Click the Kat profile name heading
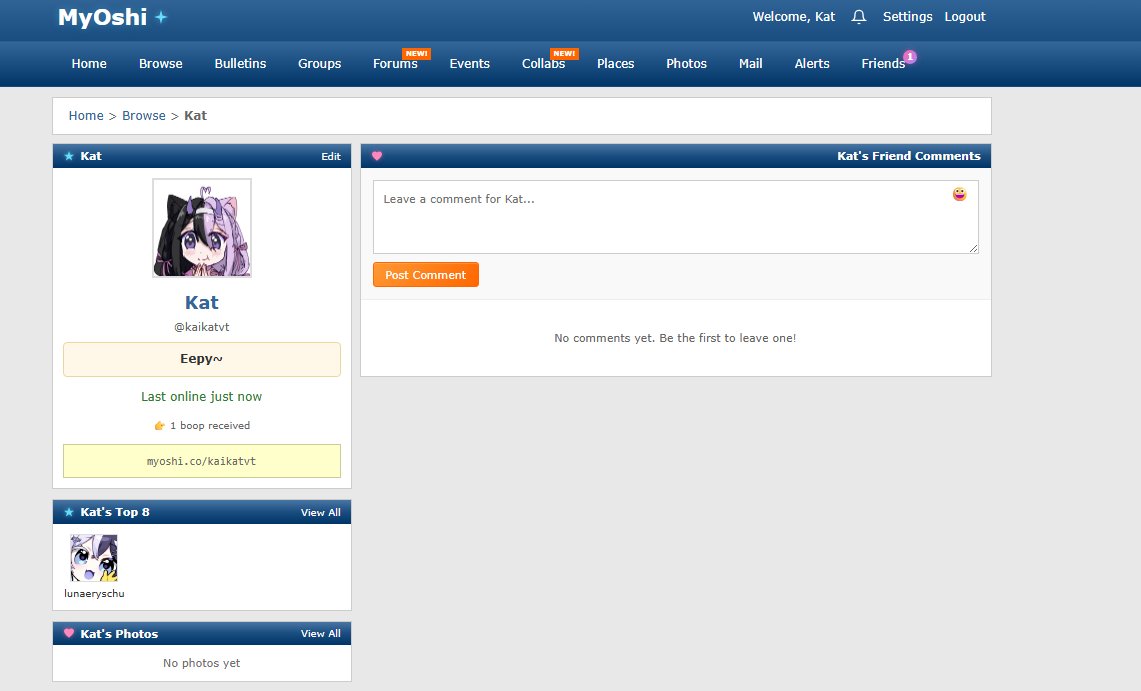 (202, 303)
